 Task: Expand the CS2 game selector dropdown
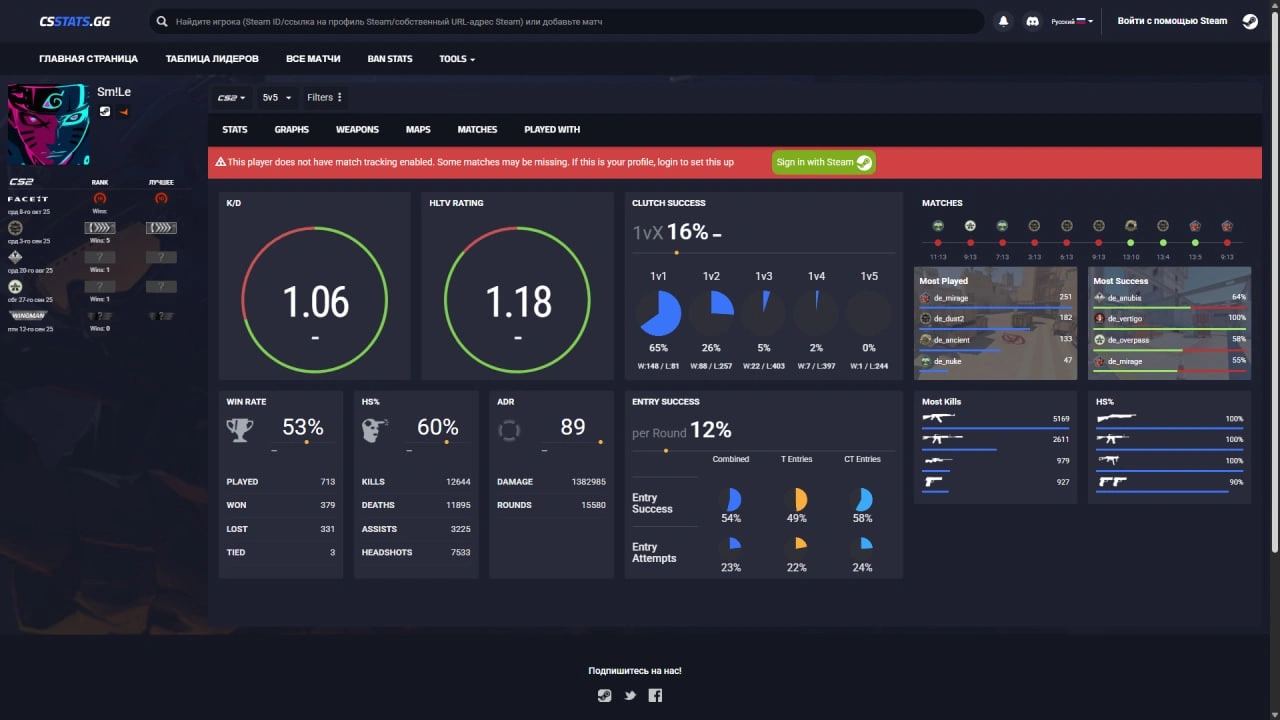(x=231, y=98)
